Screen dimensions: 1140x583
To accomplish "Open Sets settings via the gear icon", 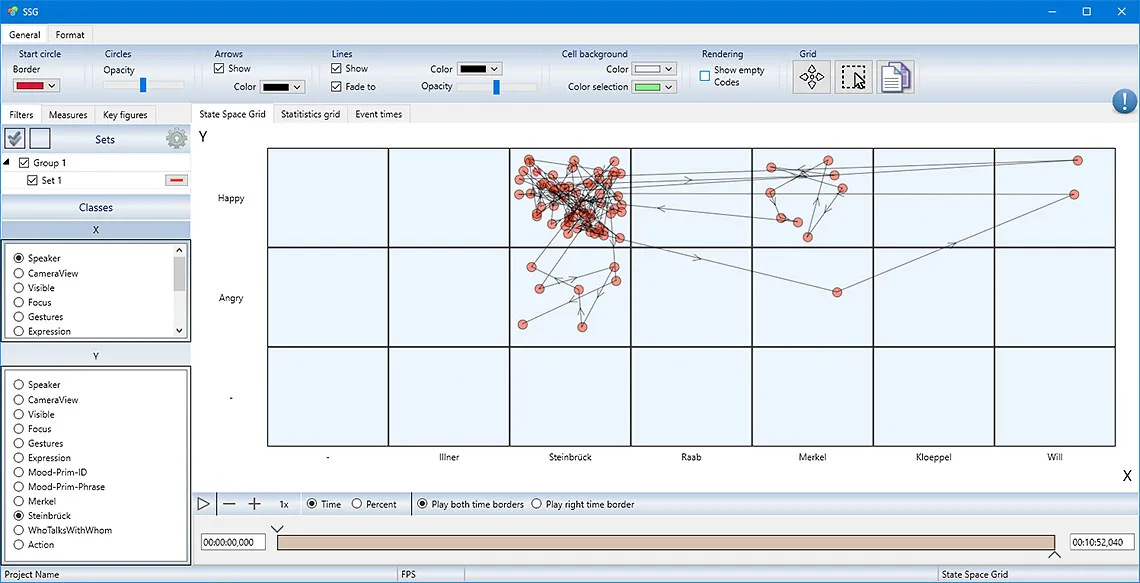I will pyautogui.click(x=176, y=139).
